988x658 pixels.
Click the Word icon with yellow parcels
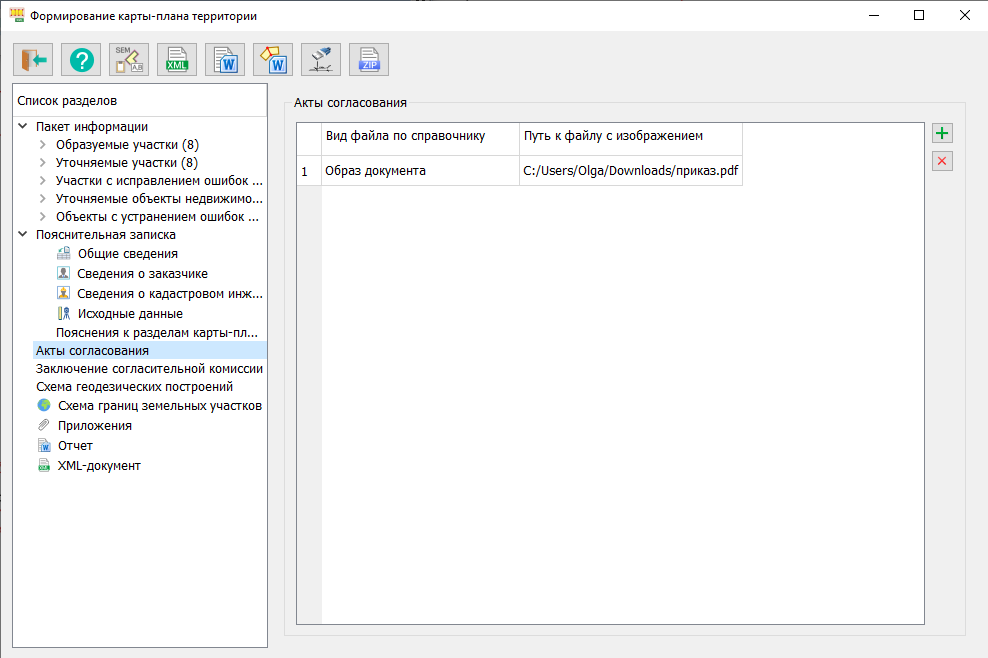[x=273, y=60]
